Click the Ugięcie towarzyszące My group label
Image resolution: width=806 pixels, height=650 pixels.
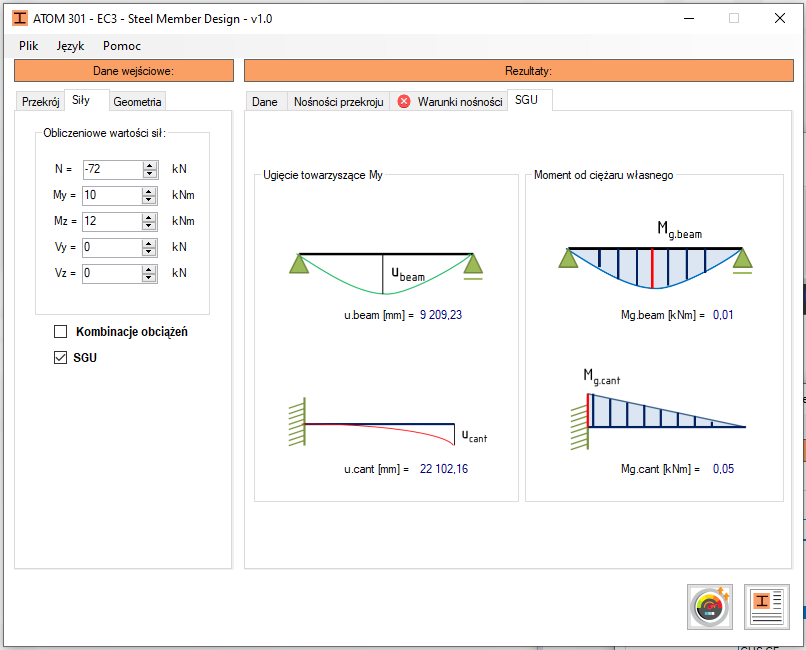point(323,175)
